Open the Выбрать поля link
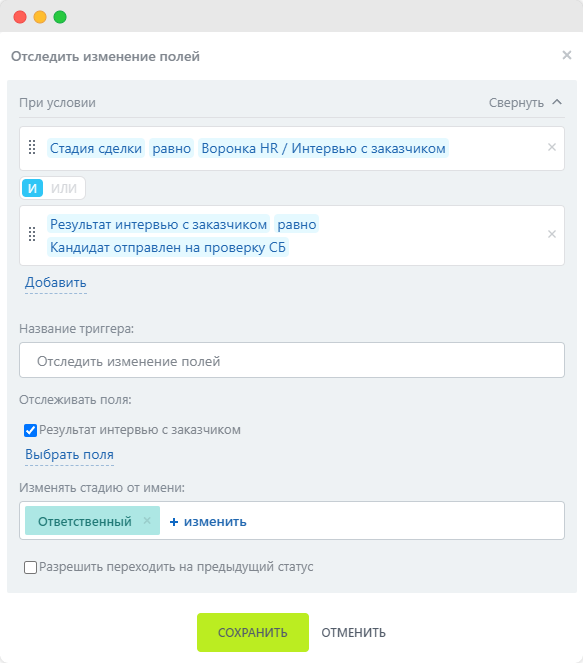 69,455
